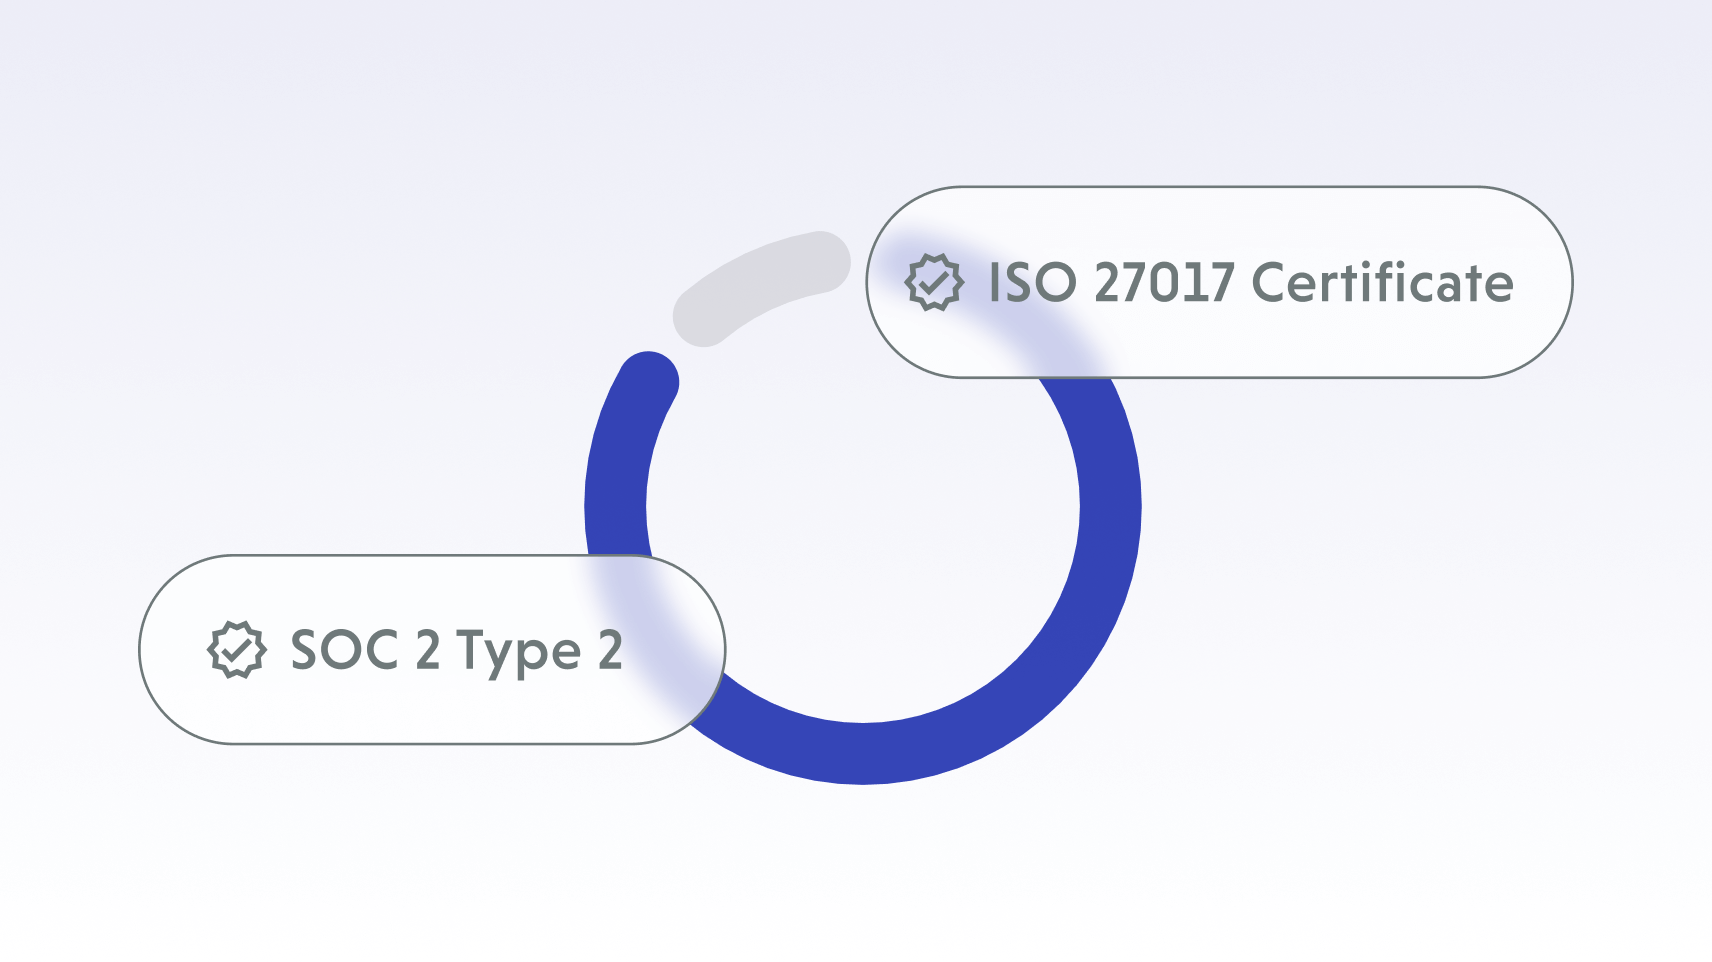Click the rounded start cap of the blue arc

[649, 382]
